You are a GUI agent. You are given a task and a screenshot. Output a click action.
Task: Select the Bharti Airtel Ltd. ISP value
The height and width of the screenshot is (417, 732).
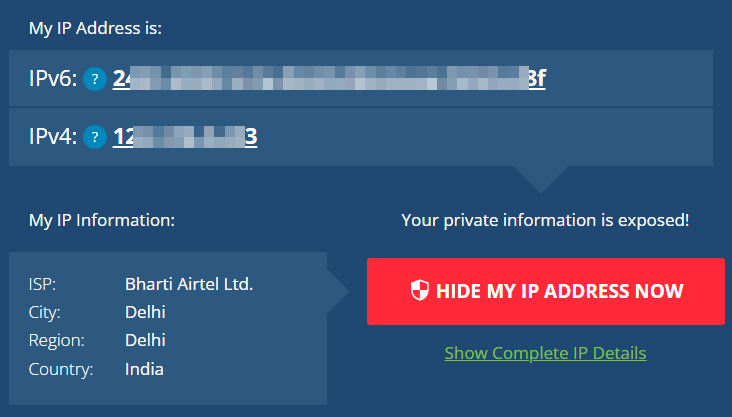click(189, 284)
